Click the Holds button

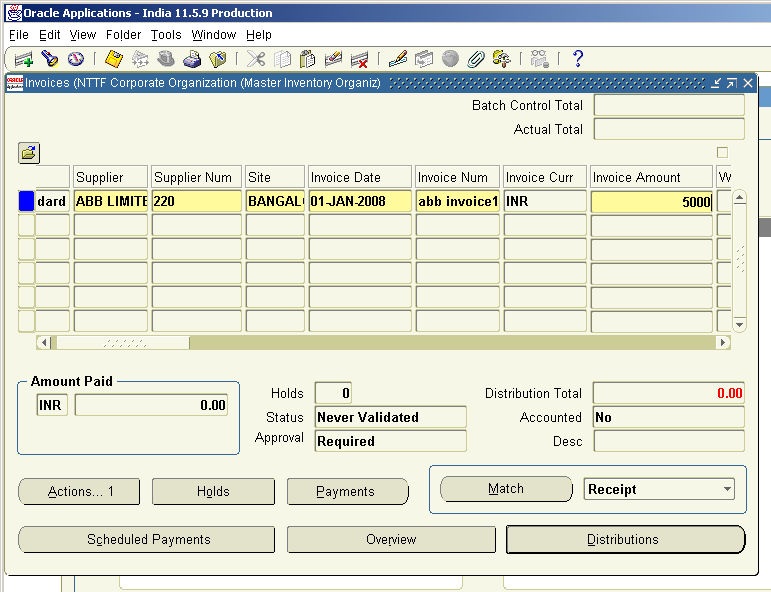point(213,491)
